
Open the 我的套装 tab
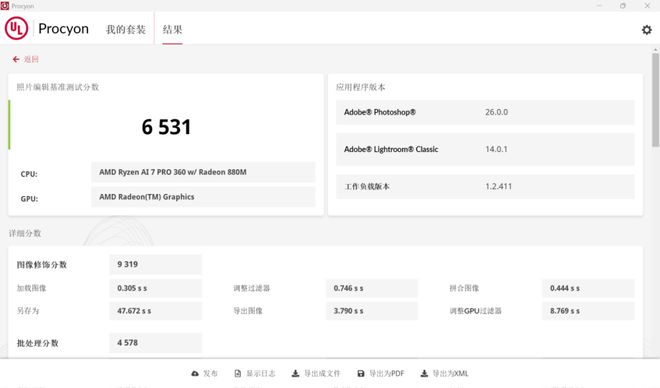(x=126, y=29)
